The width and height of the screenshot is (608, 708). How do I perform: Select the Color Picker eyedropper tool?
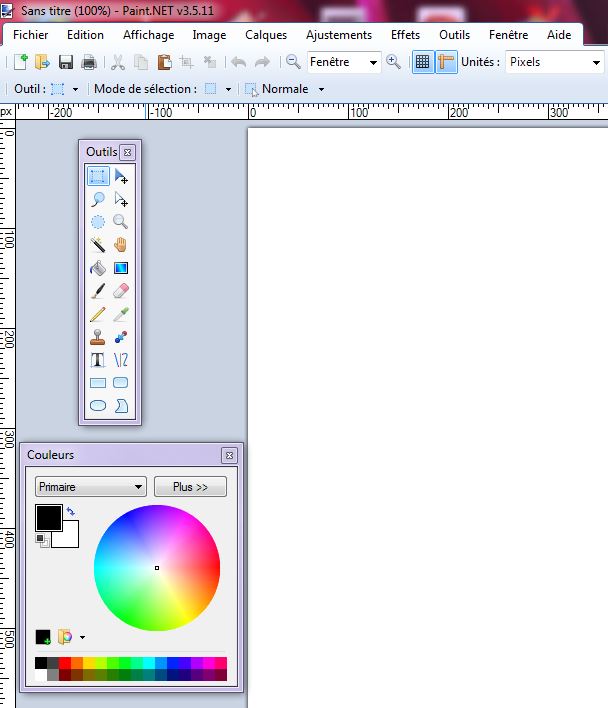121,314
